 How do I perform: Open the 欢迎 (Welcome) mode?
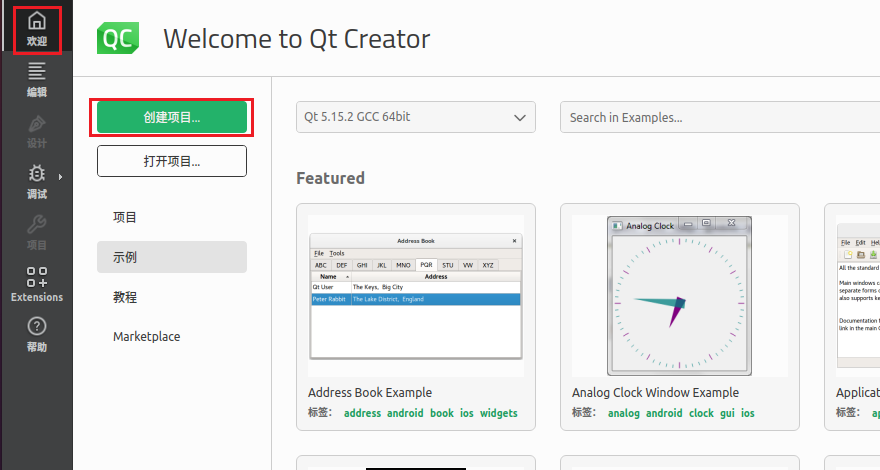(36, 30)
